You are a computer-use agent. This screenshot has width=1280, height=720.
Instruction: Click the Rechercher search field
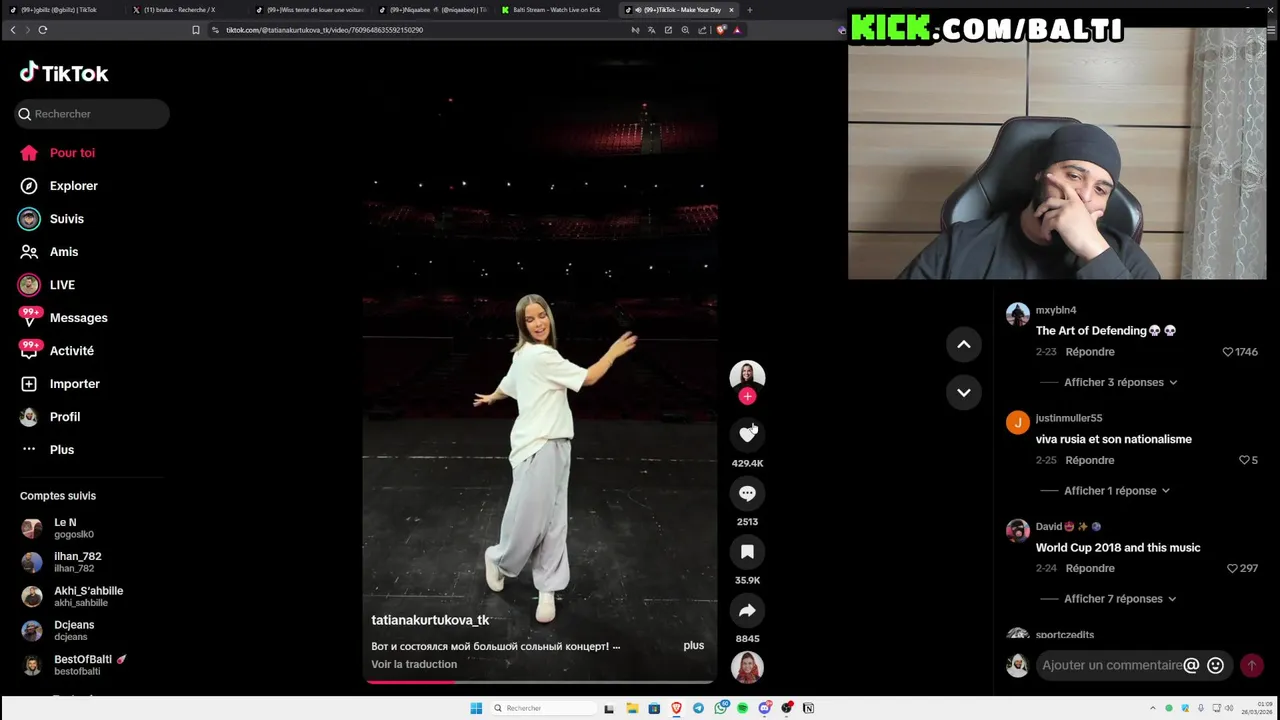tap(92, 114)
